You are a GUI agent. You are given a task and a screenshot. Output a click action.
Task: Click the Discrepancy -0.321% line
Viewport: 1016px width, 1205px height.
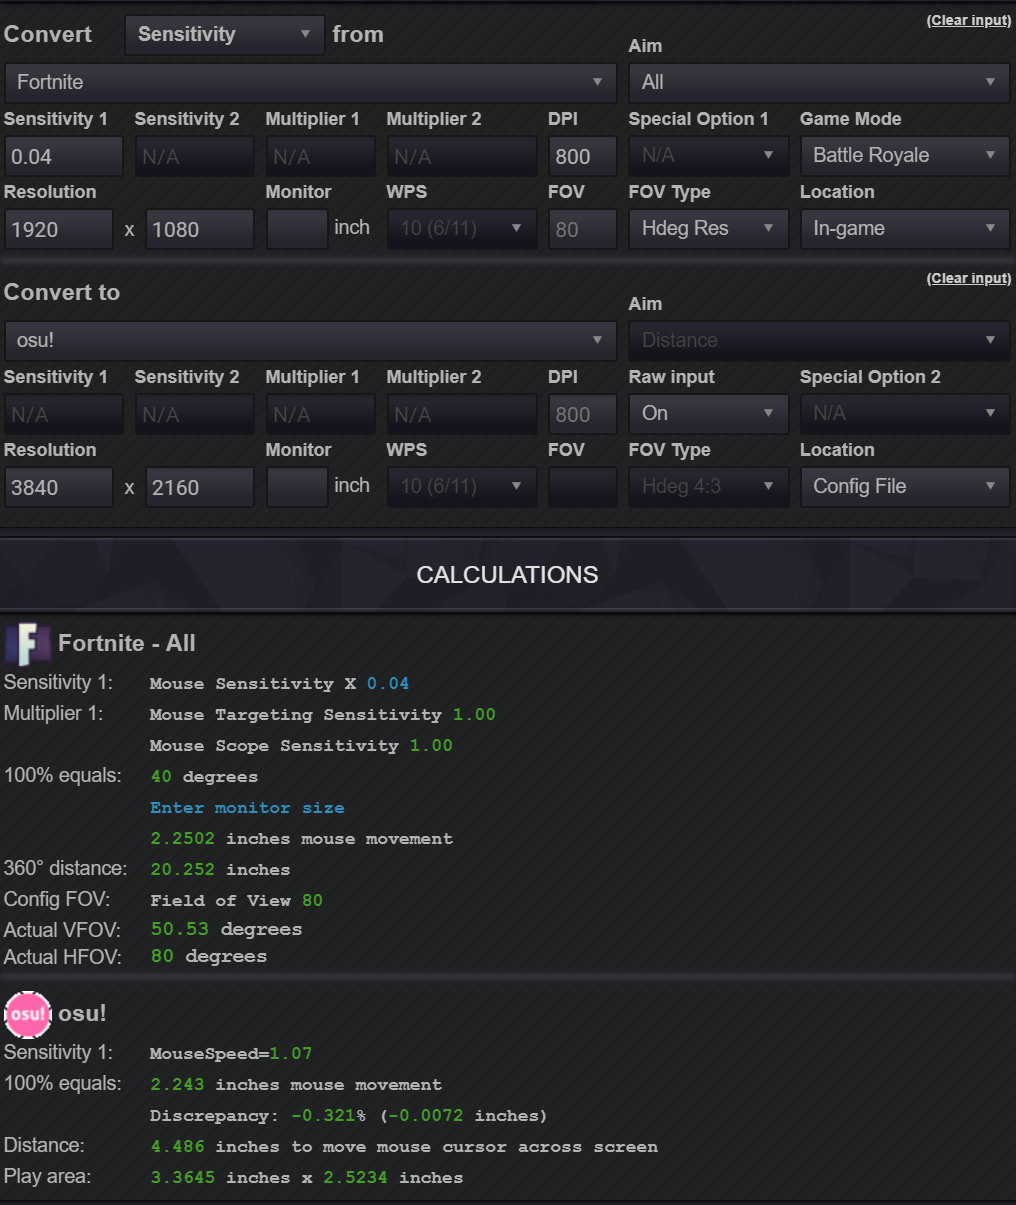(348, 1116)
